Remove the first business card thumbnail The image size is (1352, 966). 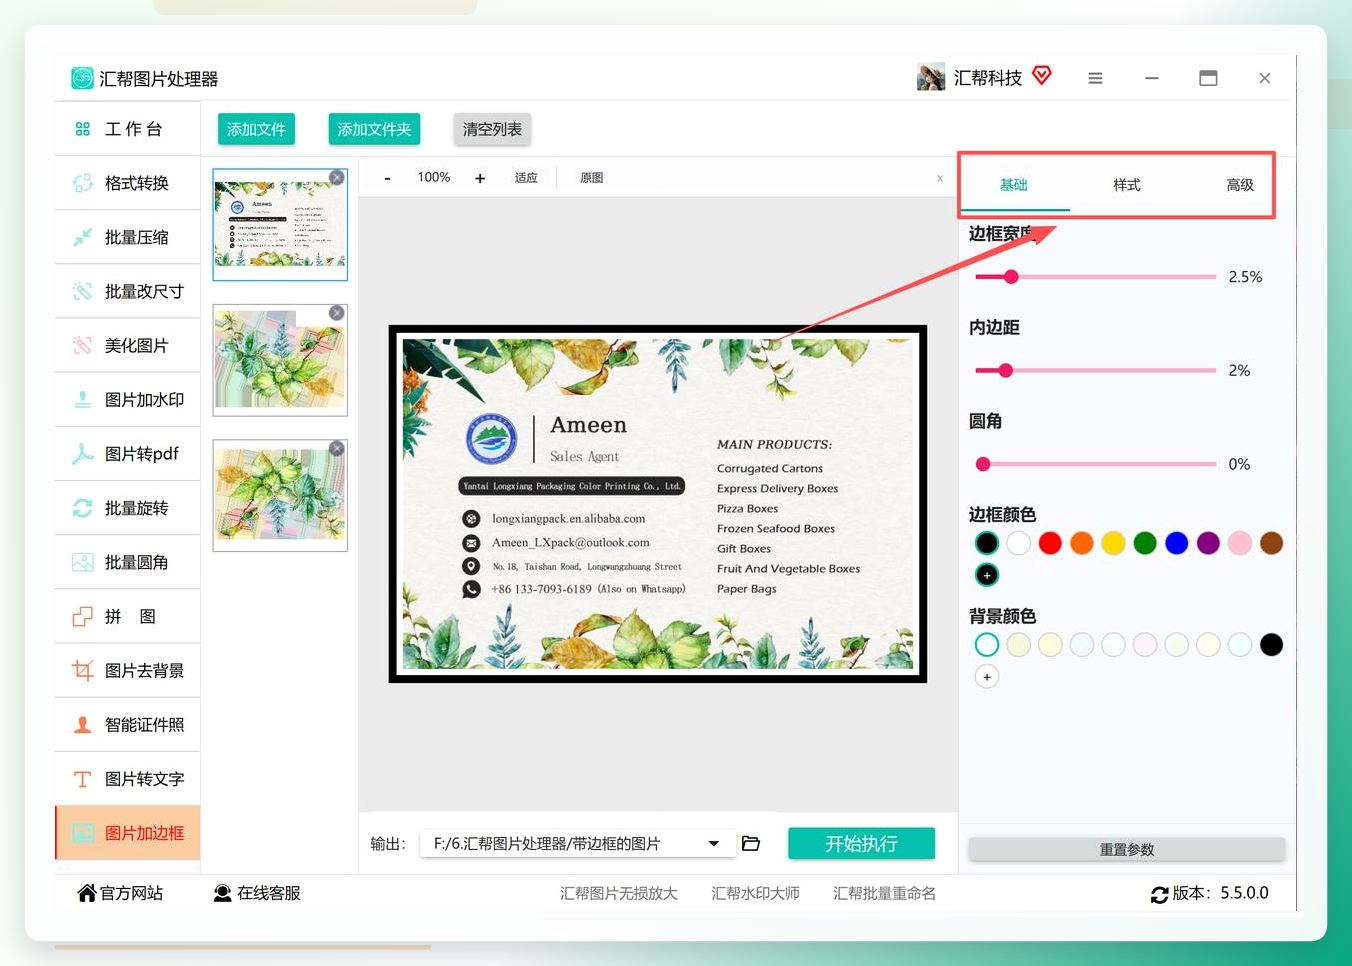coord(337,177)
